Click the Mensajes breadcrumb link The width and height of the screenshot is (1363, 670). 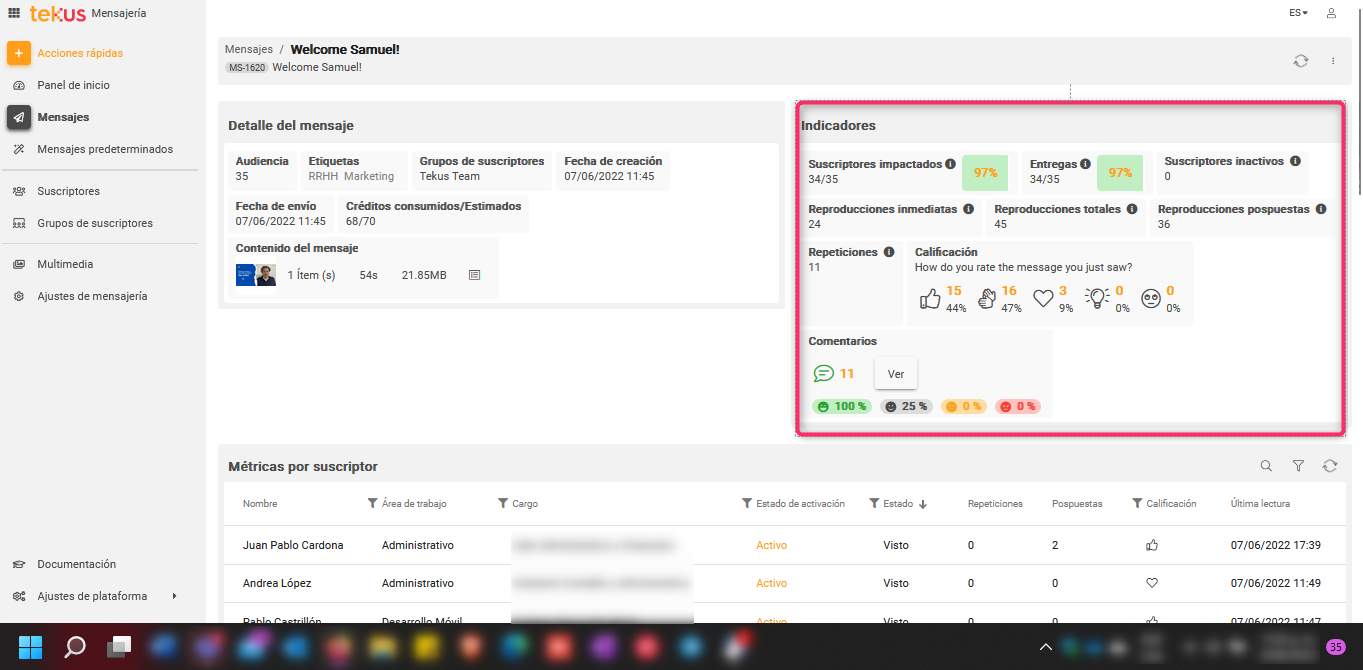point(248,49)
